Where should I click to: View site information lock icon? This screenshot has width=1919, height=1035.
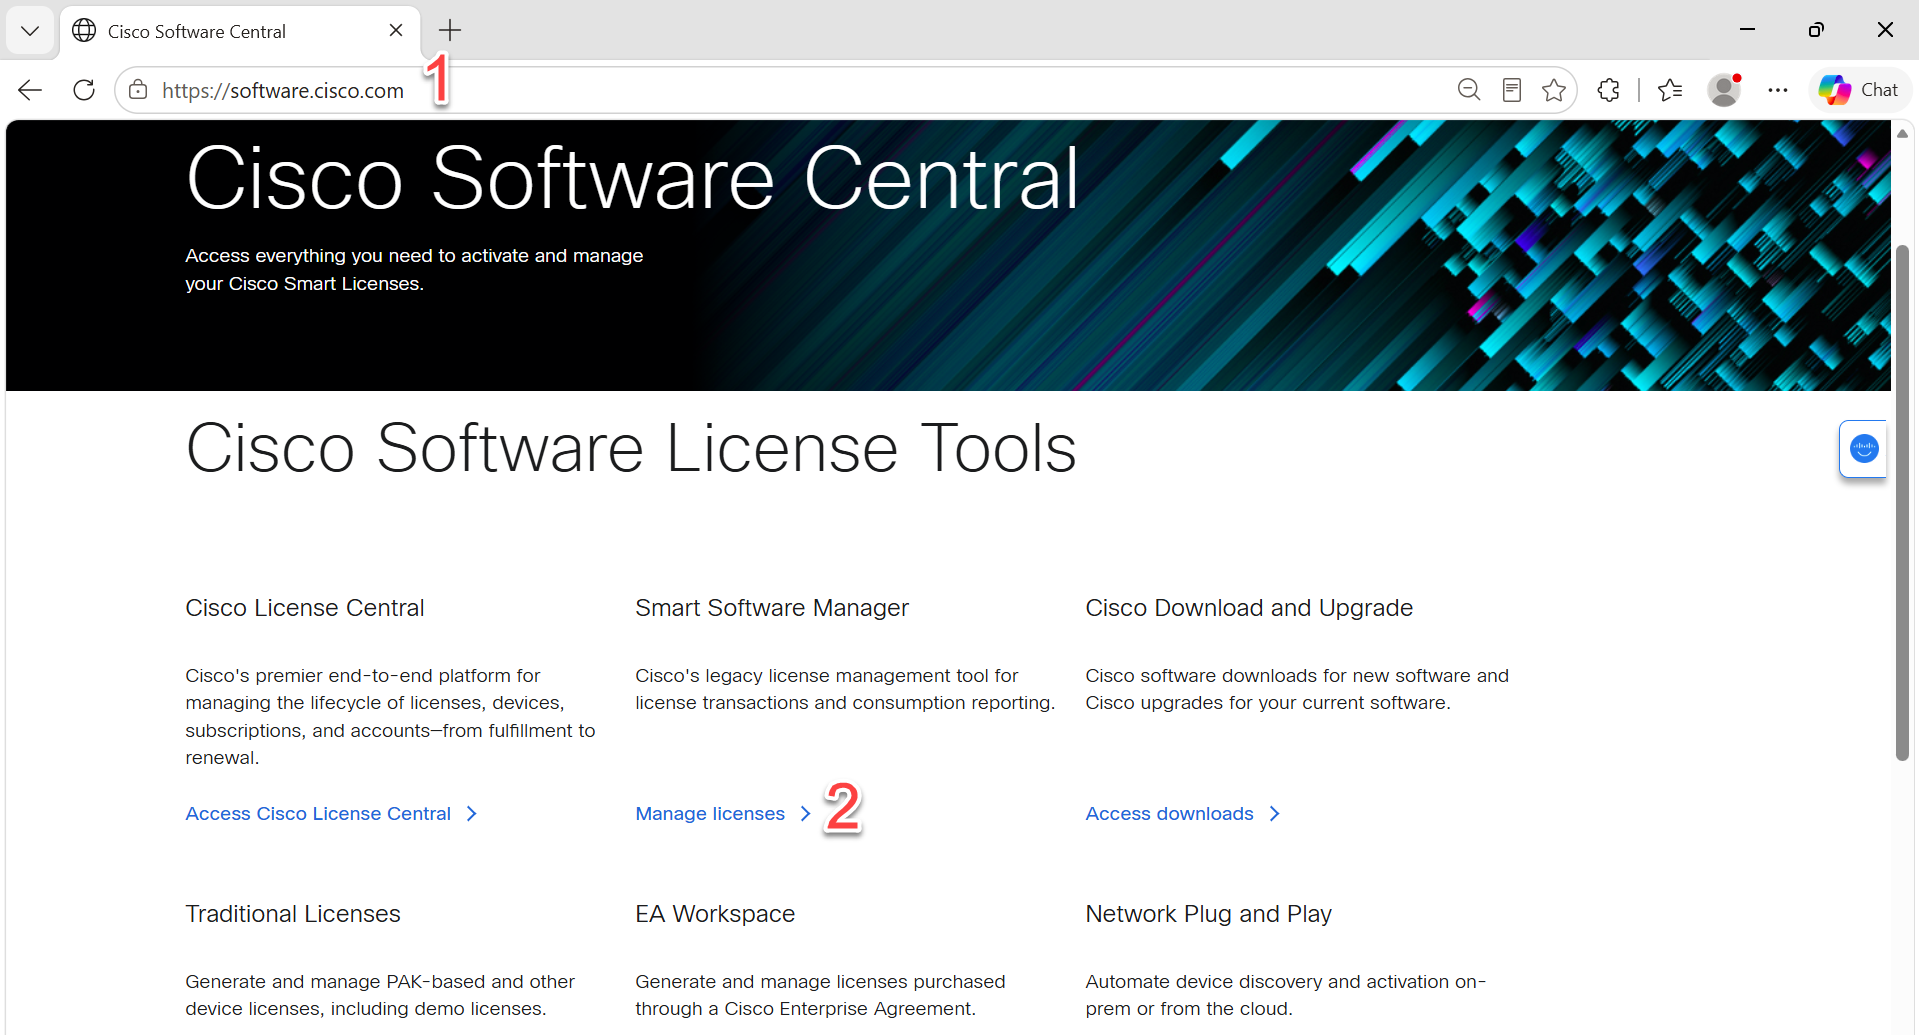[x=138, y=90]
